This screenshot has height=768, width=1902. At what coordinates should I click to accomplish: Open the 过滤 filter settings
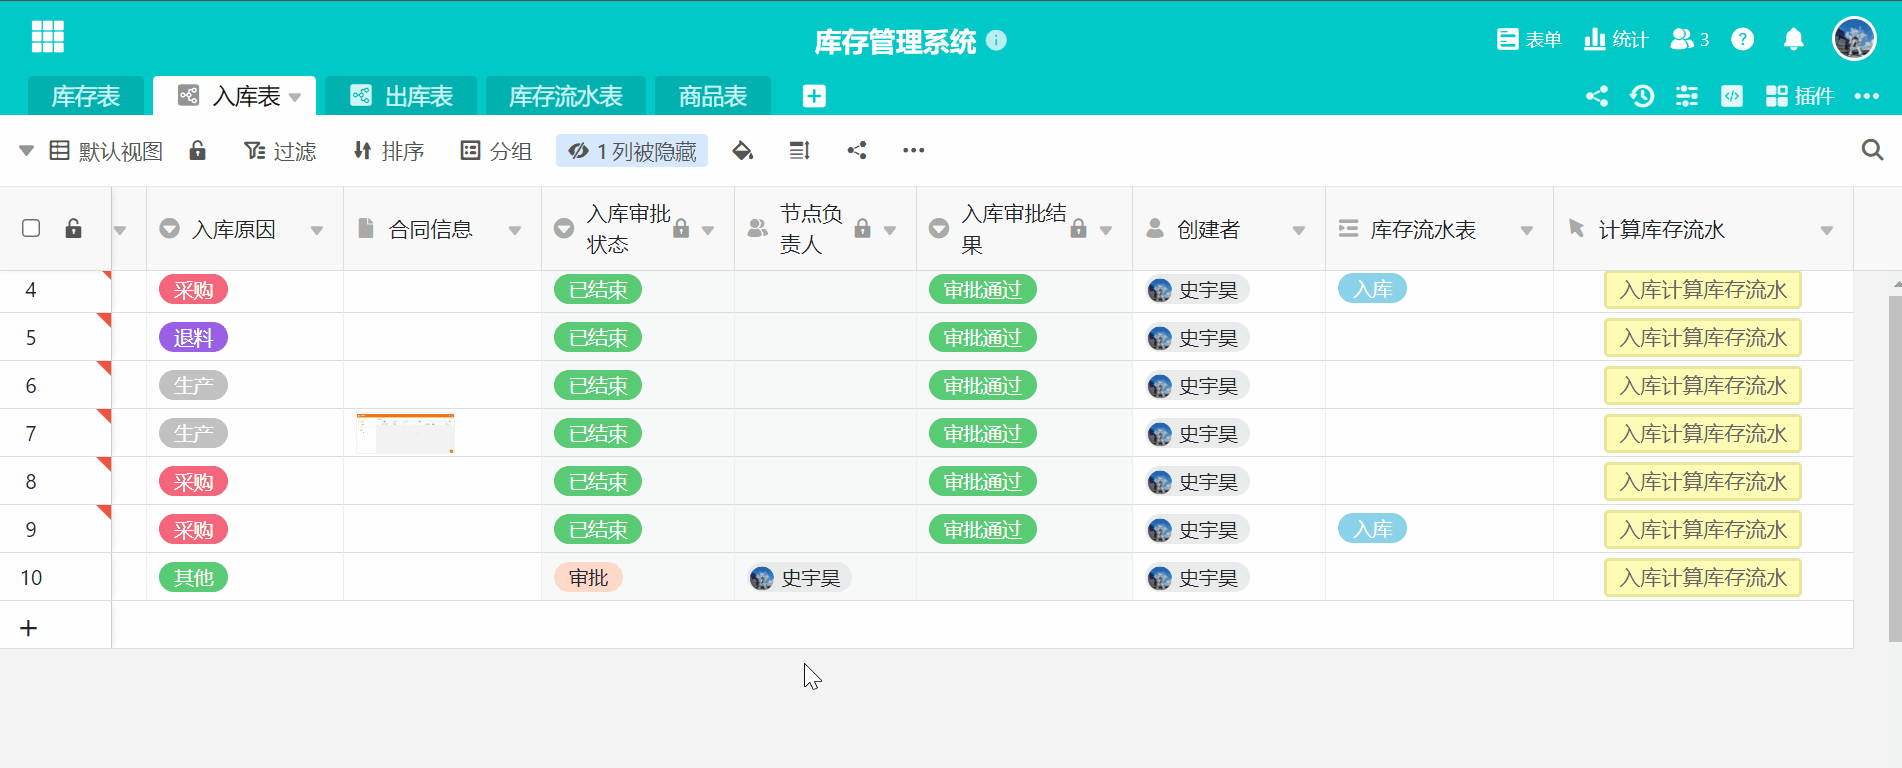point(280,151)
